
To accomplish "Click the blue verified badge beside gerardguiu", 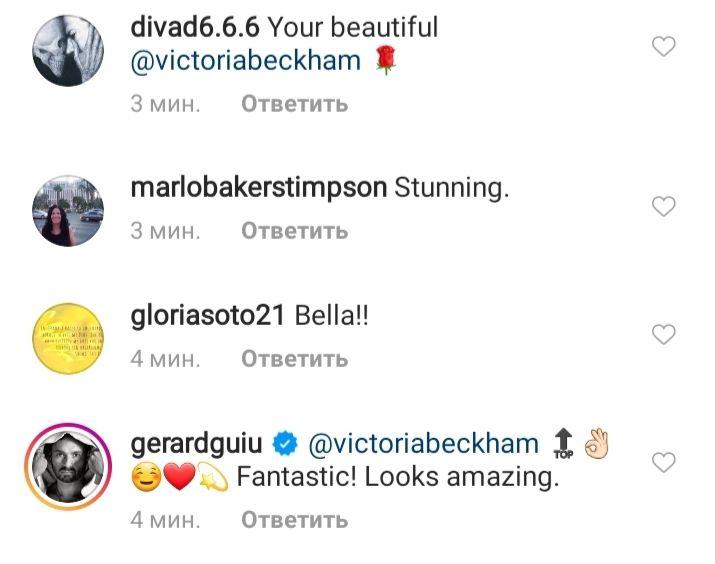I will pos(285,444).
